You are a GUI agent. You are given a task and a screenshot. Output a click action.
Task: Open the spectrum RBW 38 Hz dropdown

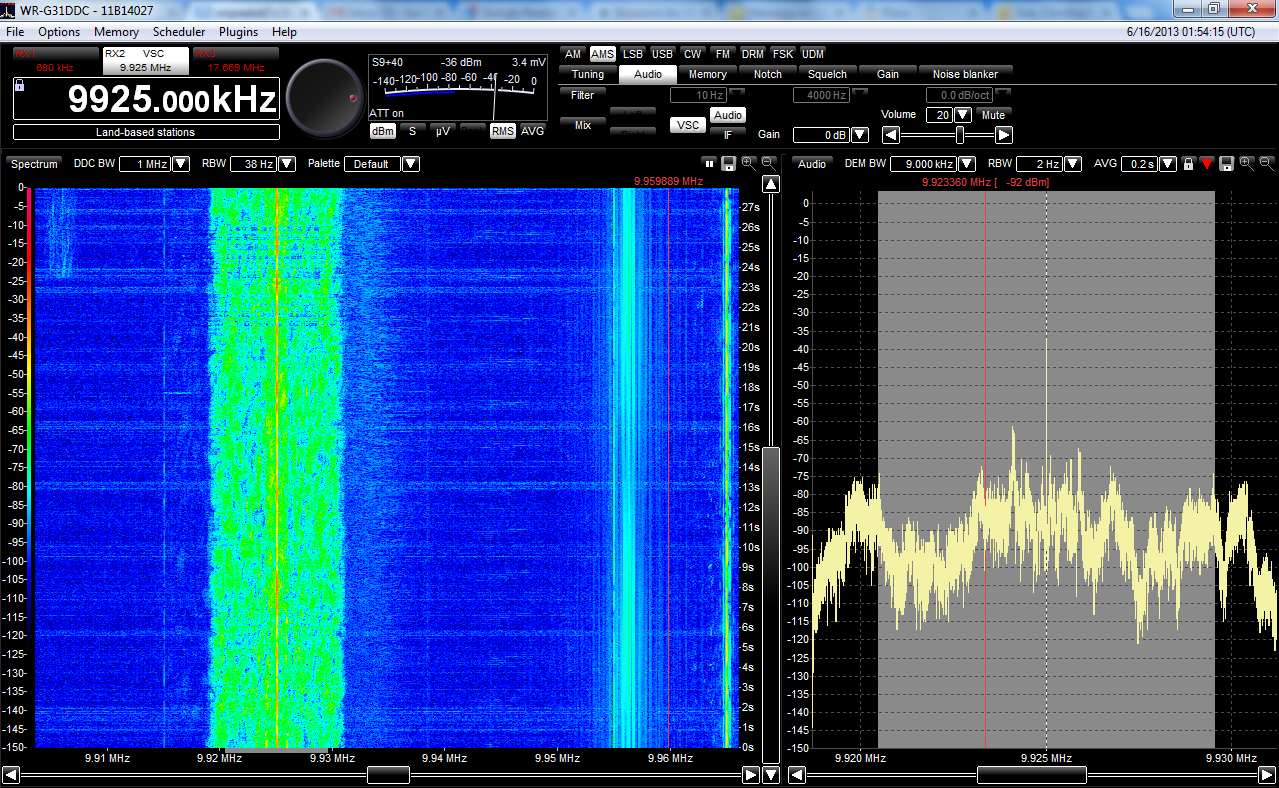click(x=287, y=164)
